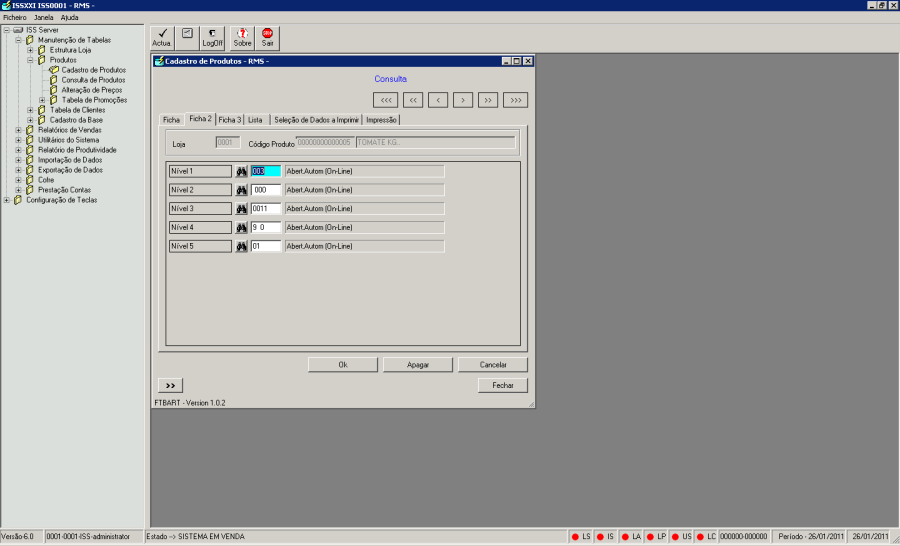The height and width of the screenshot is (546, 900).
Task: Go to previous record with < button
Action: coord(438,100)
